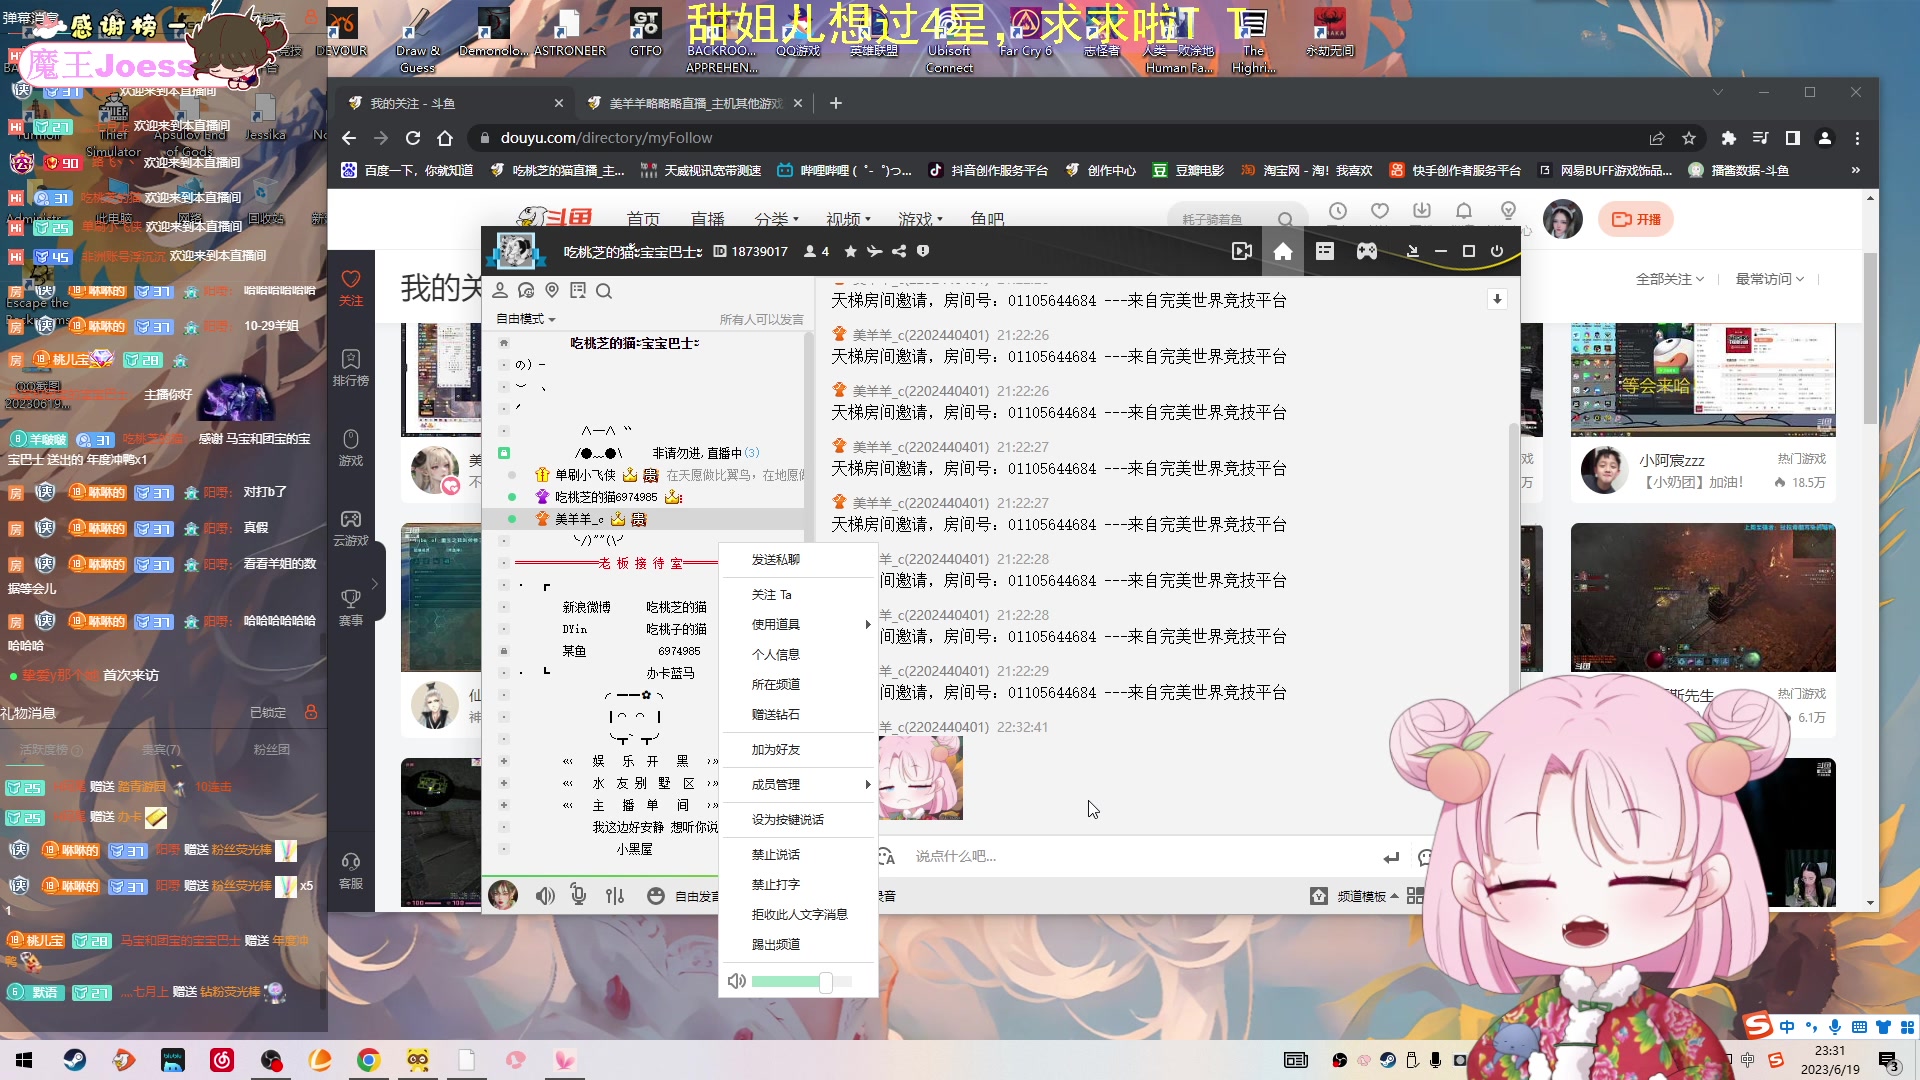Click the smiley face icon in YY bottom bar
Image resolution: width=1920 pixels, height=1080 pixels.
(x=656, y=896)
